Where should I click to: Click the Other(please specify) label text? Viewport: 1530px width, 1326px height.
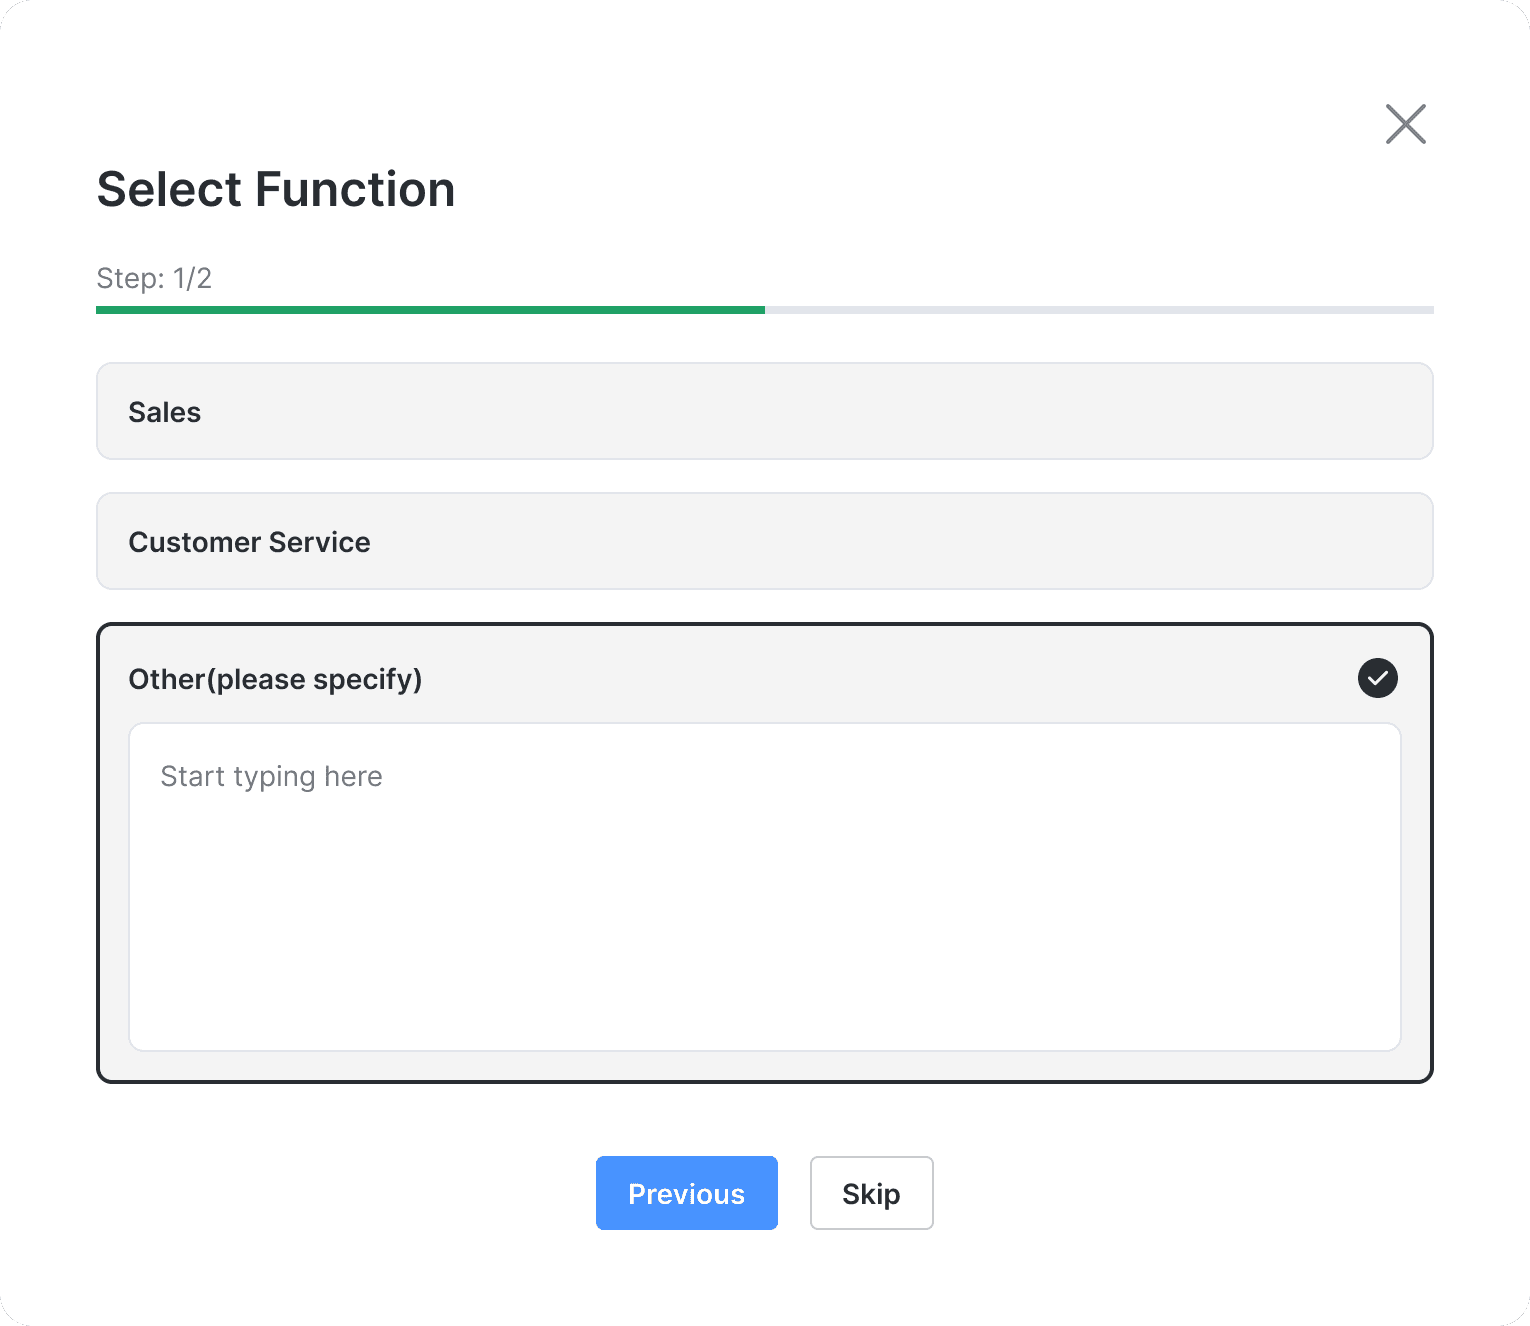click(275, 679)
